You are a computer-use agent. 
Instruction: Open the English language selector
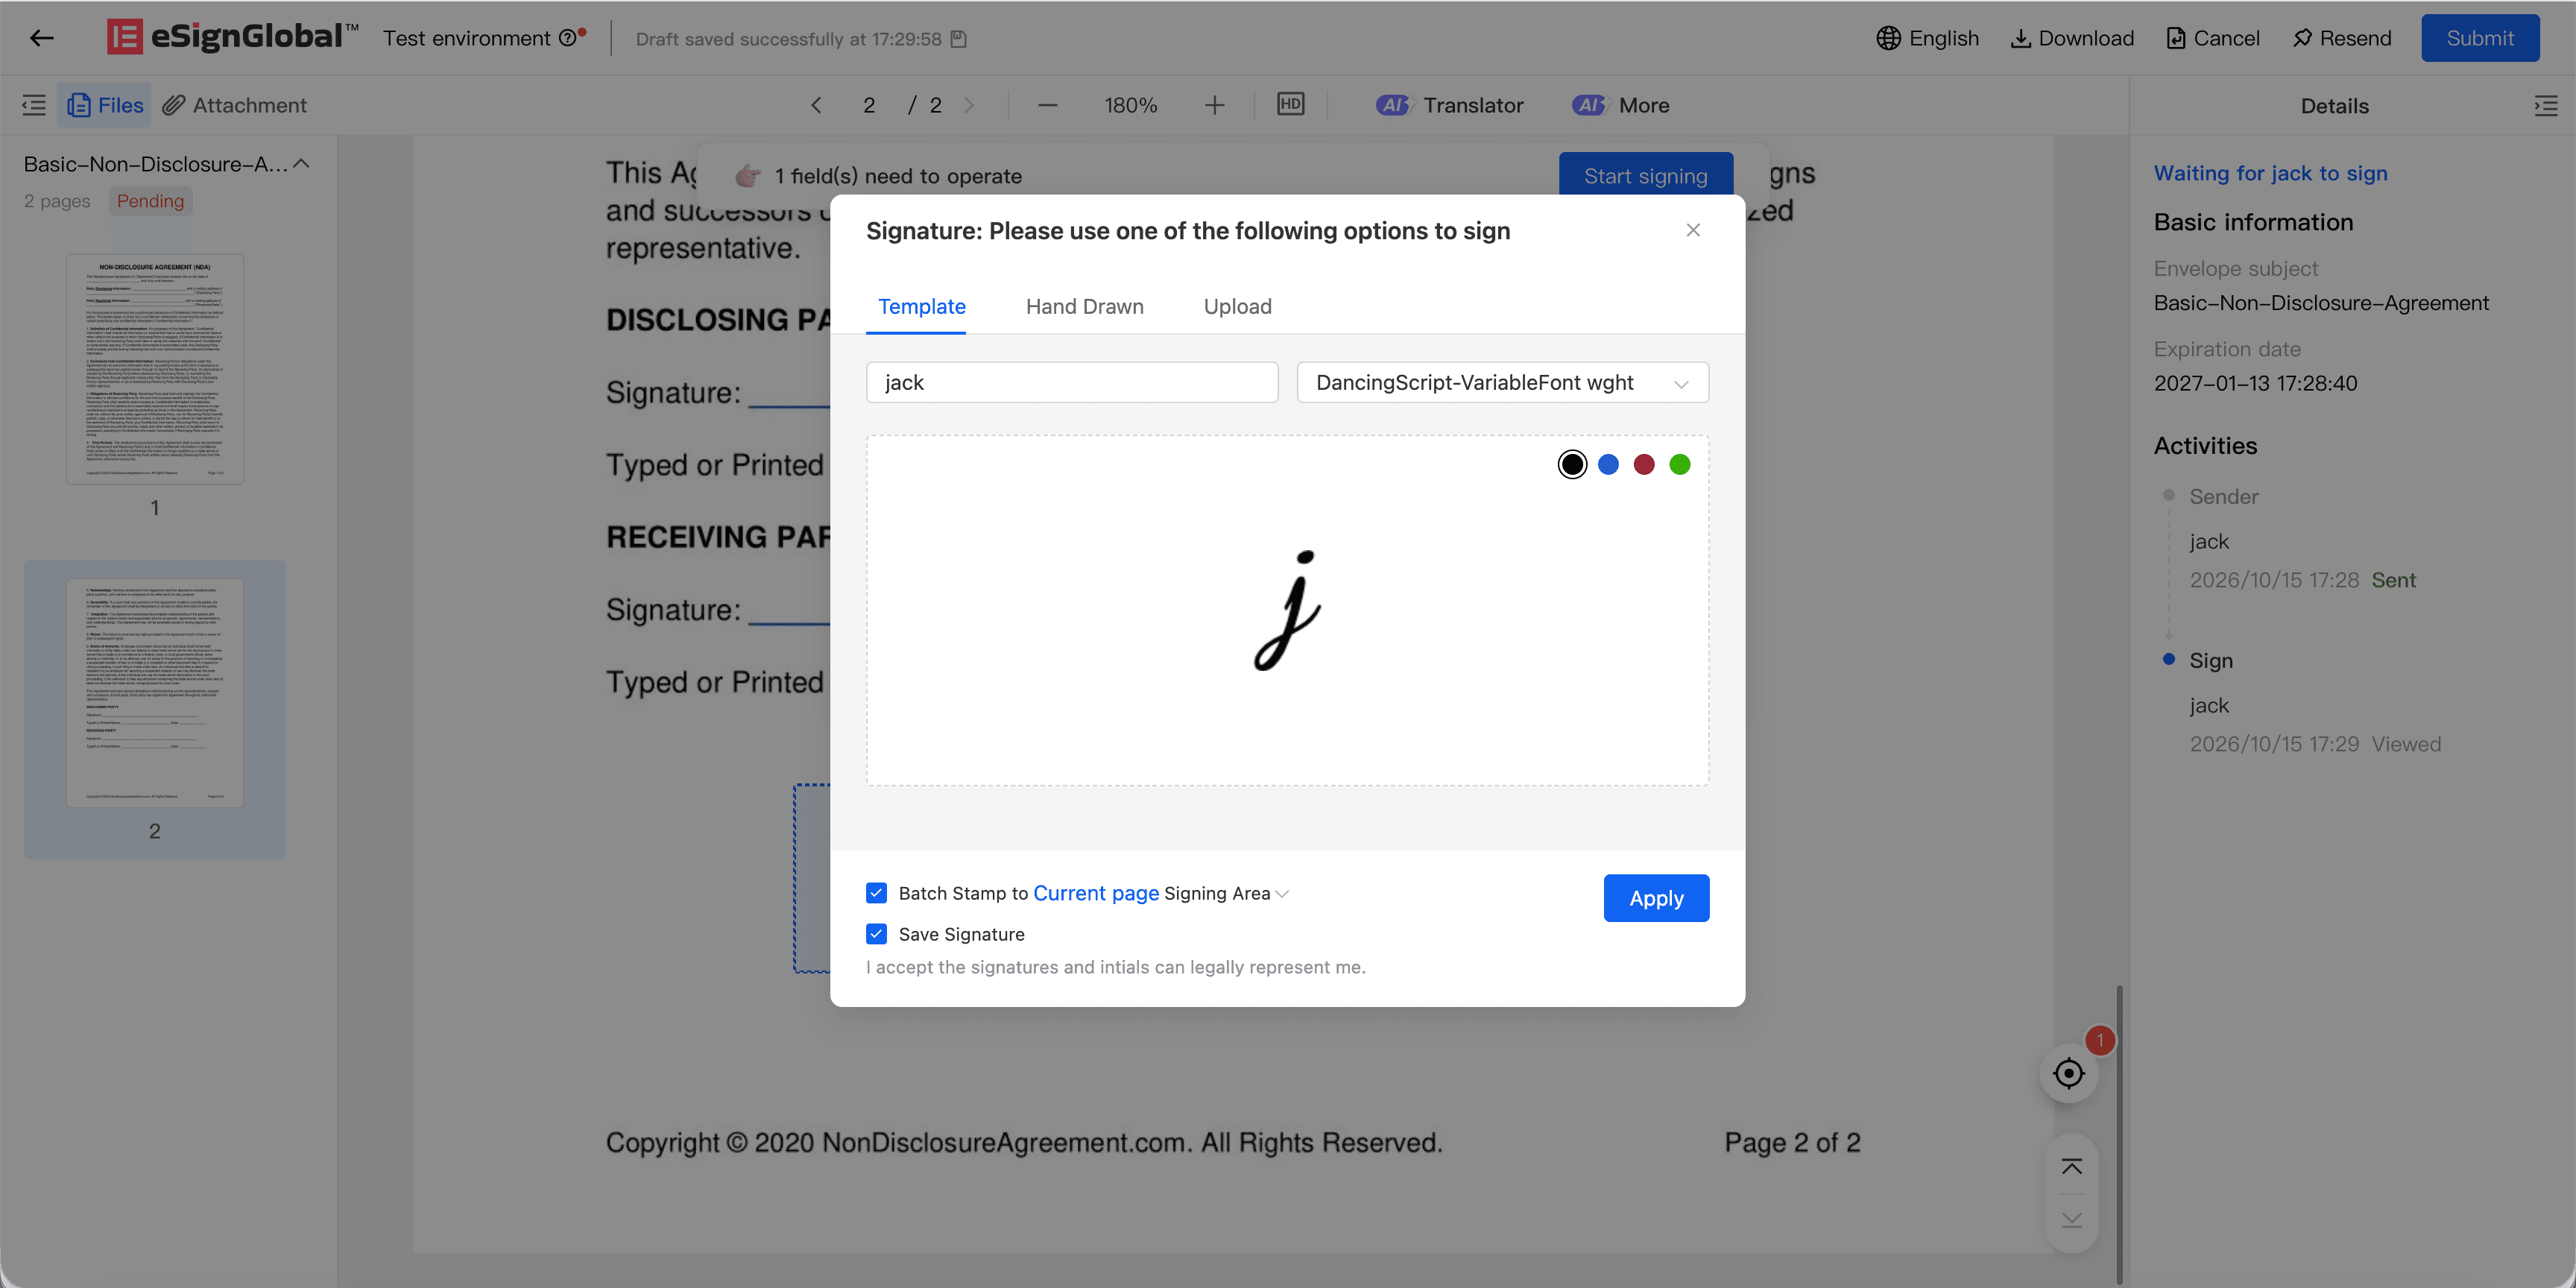1927,38
